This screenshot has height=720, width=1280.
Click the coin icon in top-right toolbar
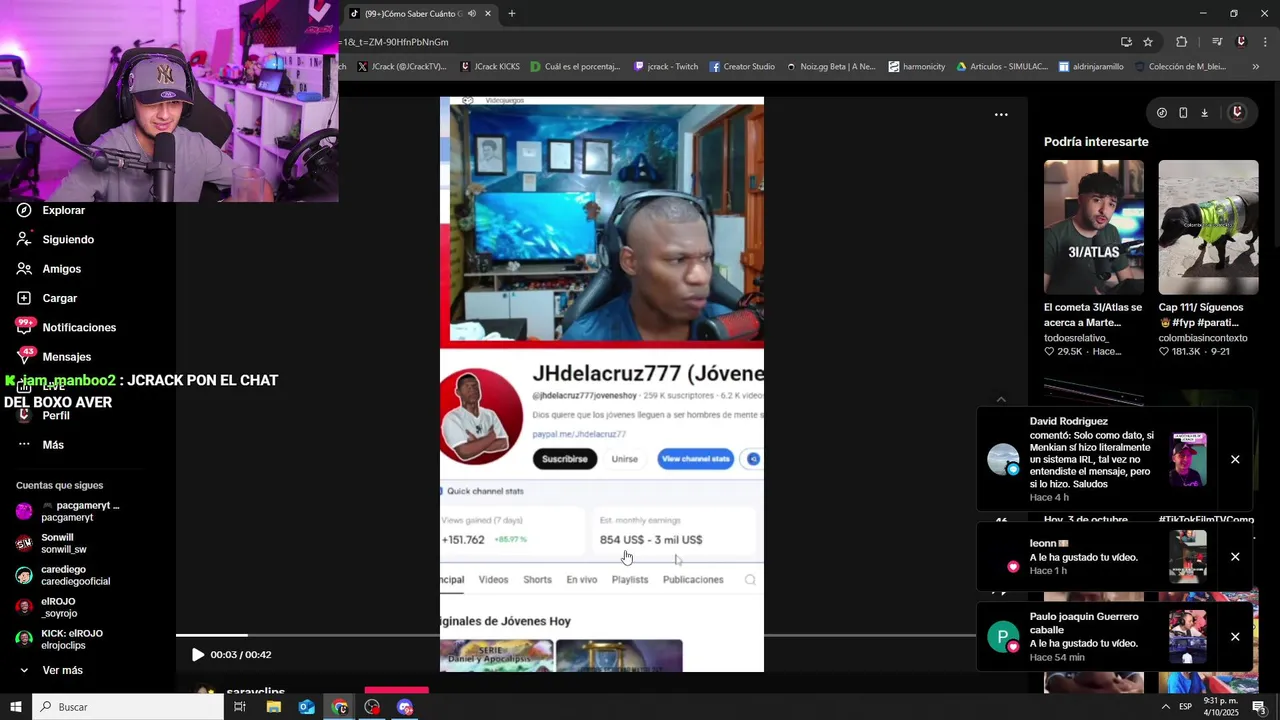1162,113
